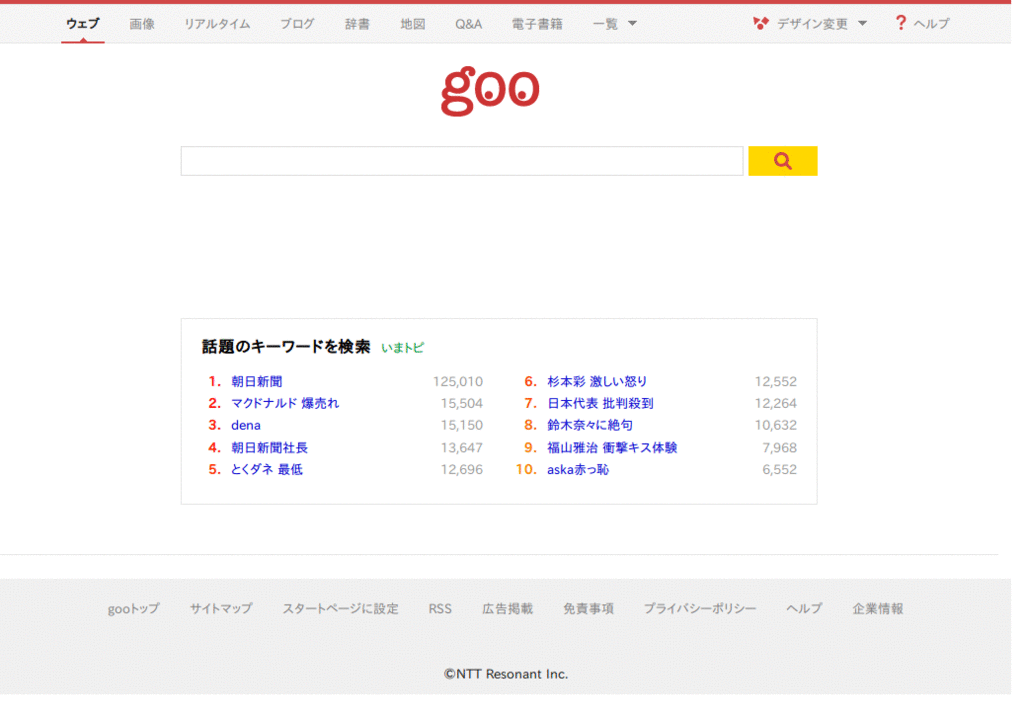Click the yellow search magnifier button
1024x720 pixels.
coord(782,161)
